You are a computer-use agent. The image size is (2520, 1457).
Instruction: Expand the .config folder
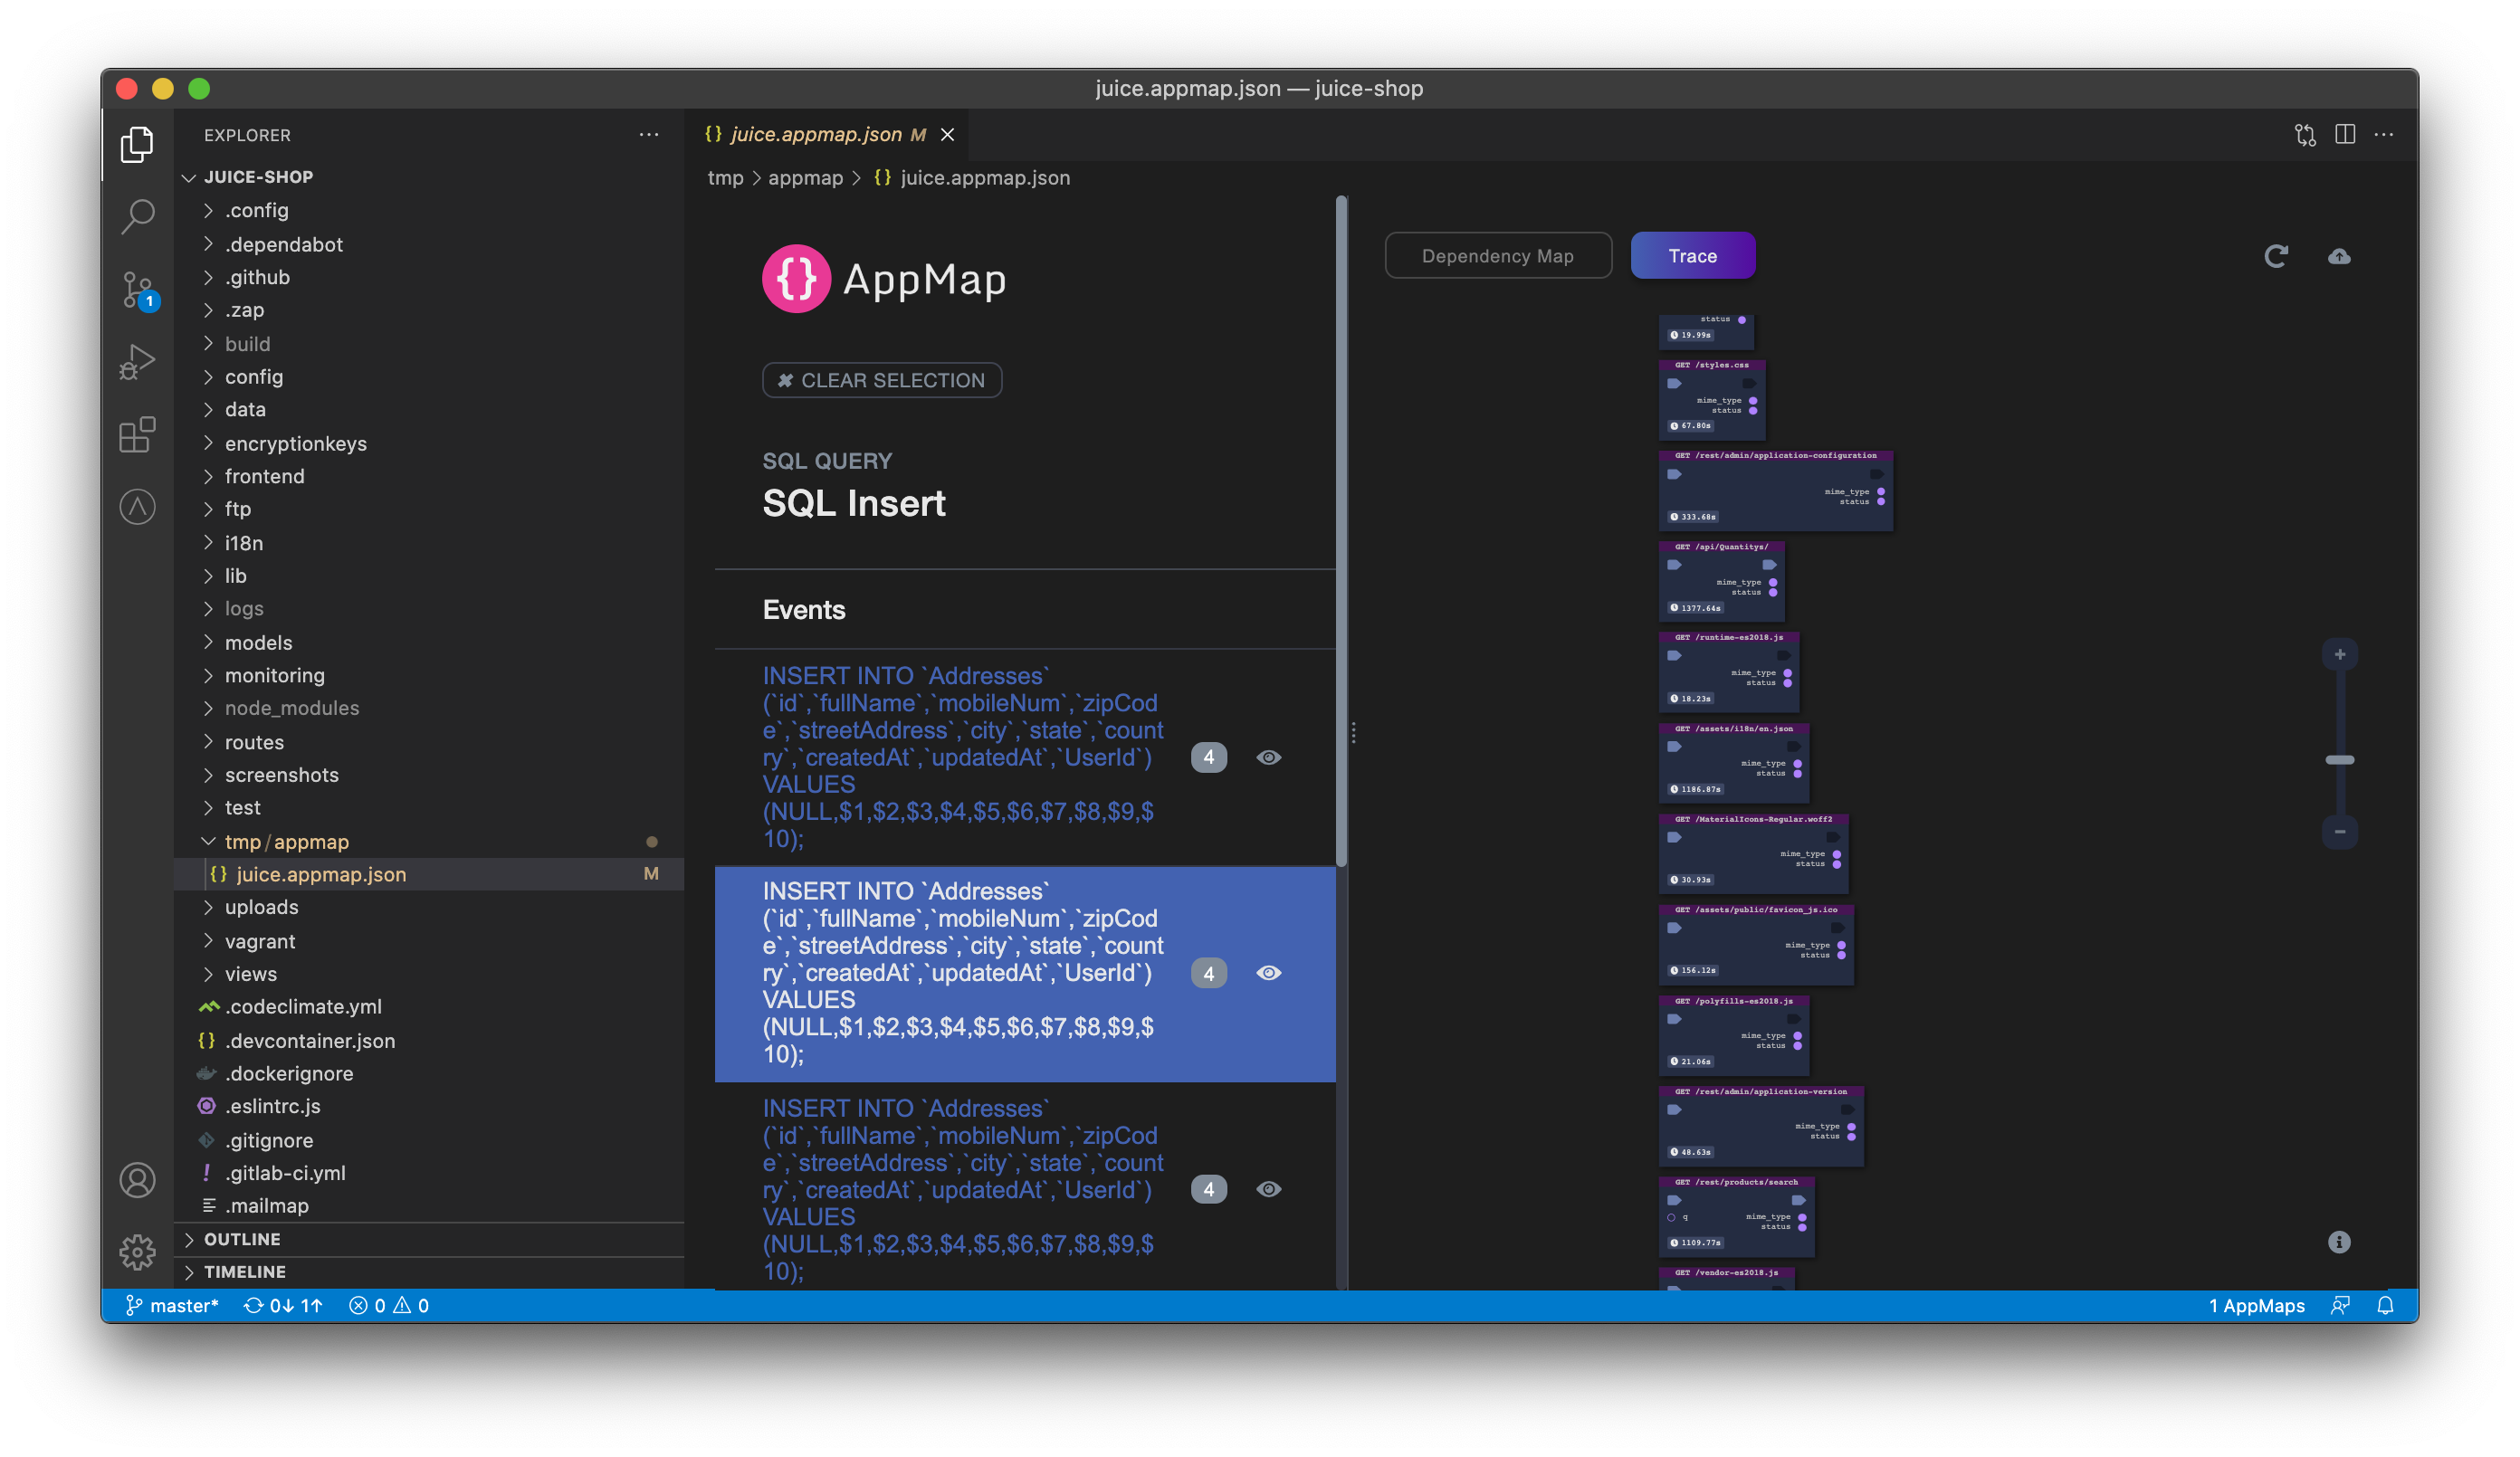coord(430,210)
